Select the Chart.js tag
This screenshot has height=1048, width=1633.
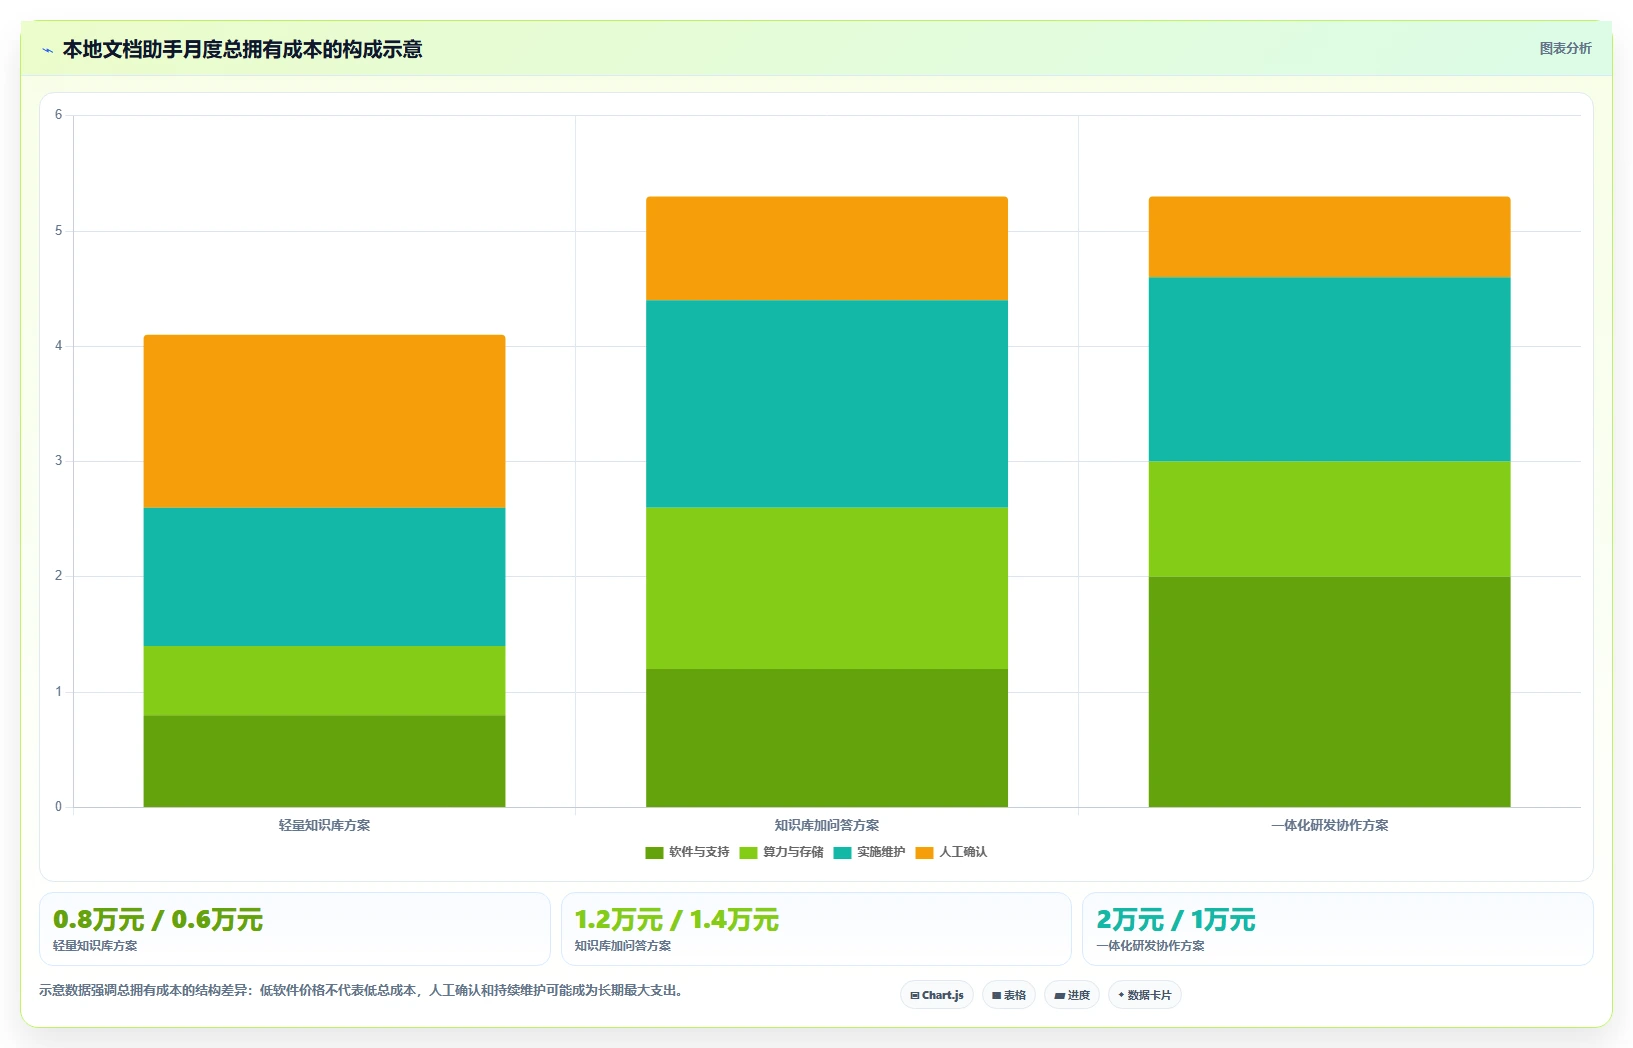point(937,995)
